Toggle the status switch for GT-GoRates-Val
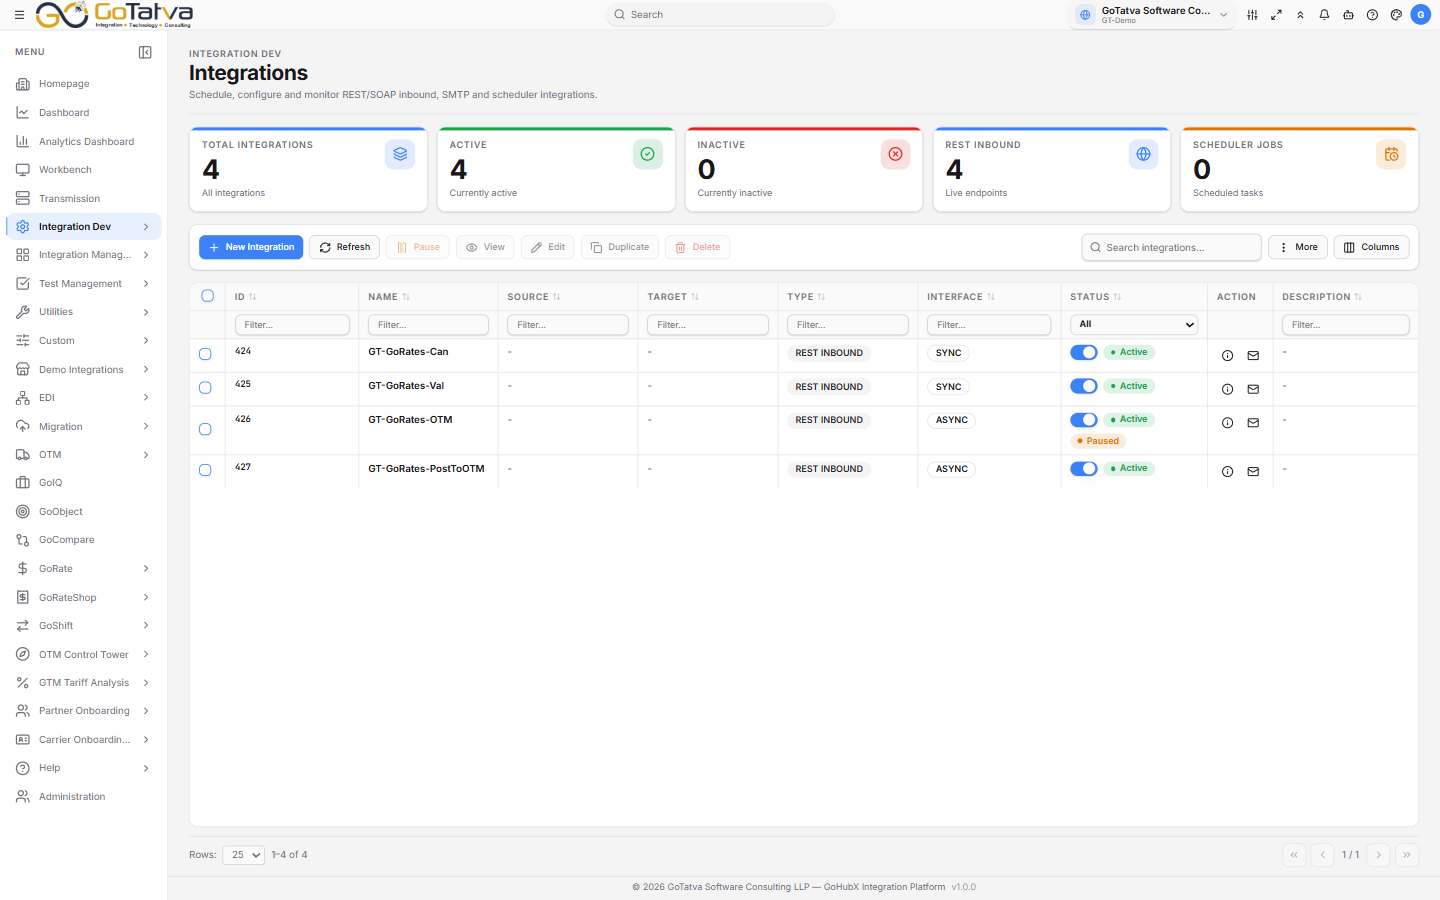This screenshot has width=1440, height=900. tap(1084, 386)
